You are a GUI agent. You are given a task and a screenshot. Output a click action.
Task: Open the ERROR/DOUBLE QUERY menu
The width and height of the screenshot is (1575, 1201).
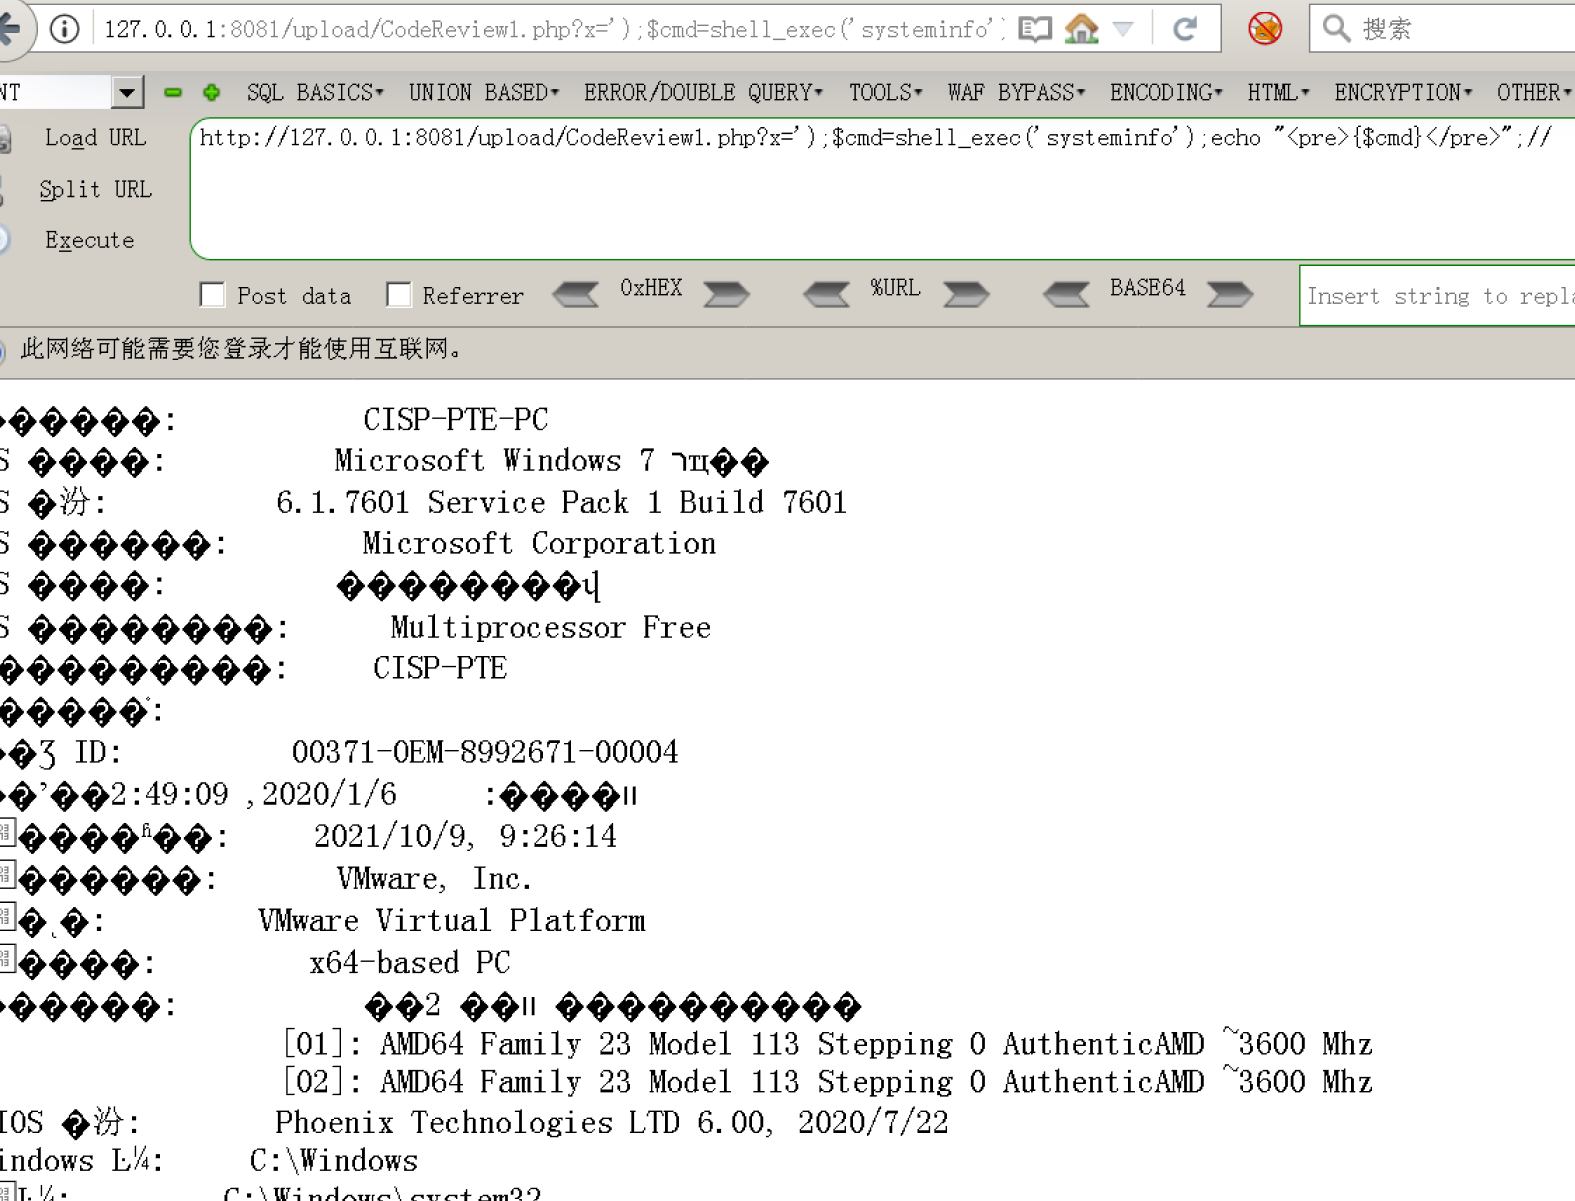703,93
